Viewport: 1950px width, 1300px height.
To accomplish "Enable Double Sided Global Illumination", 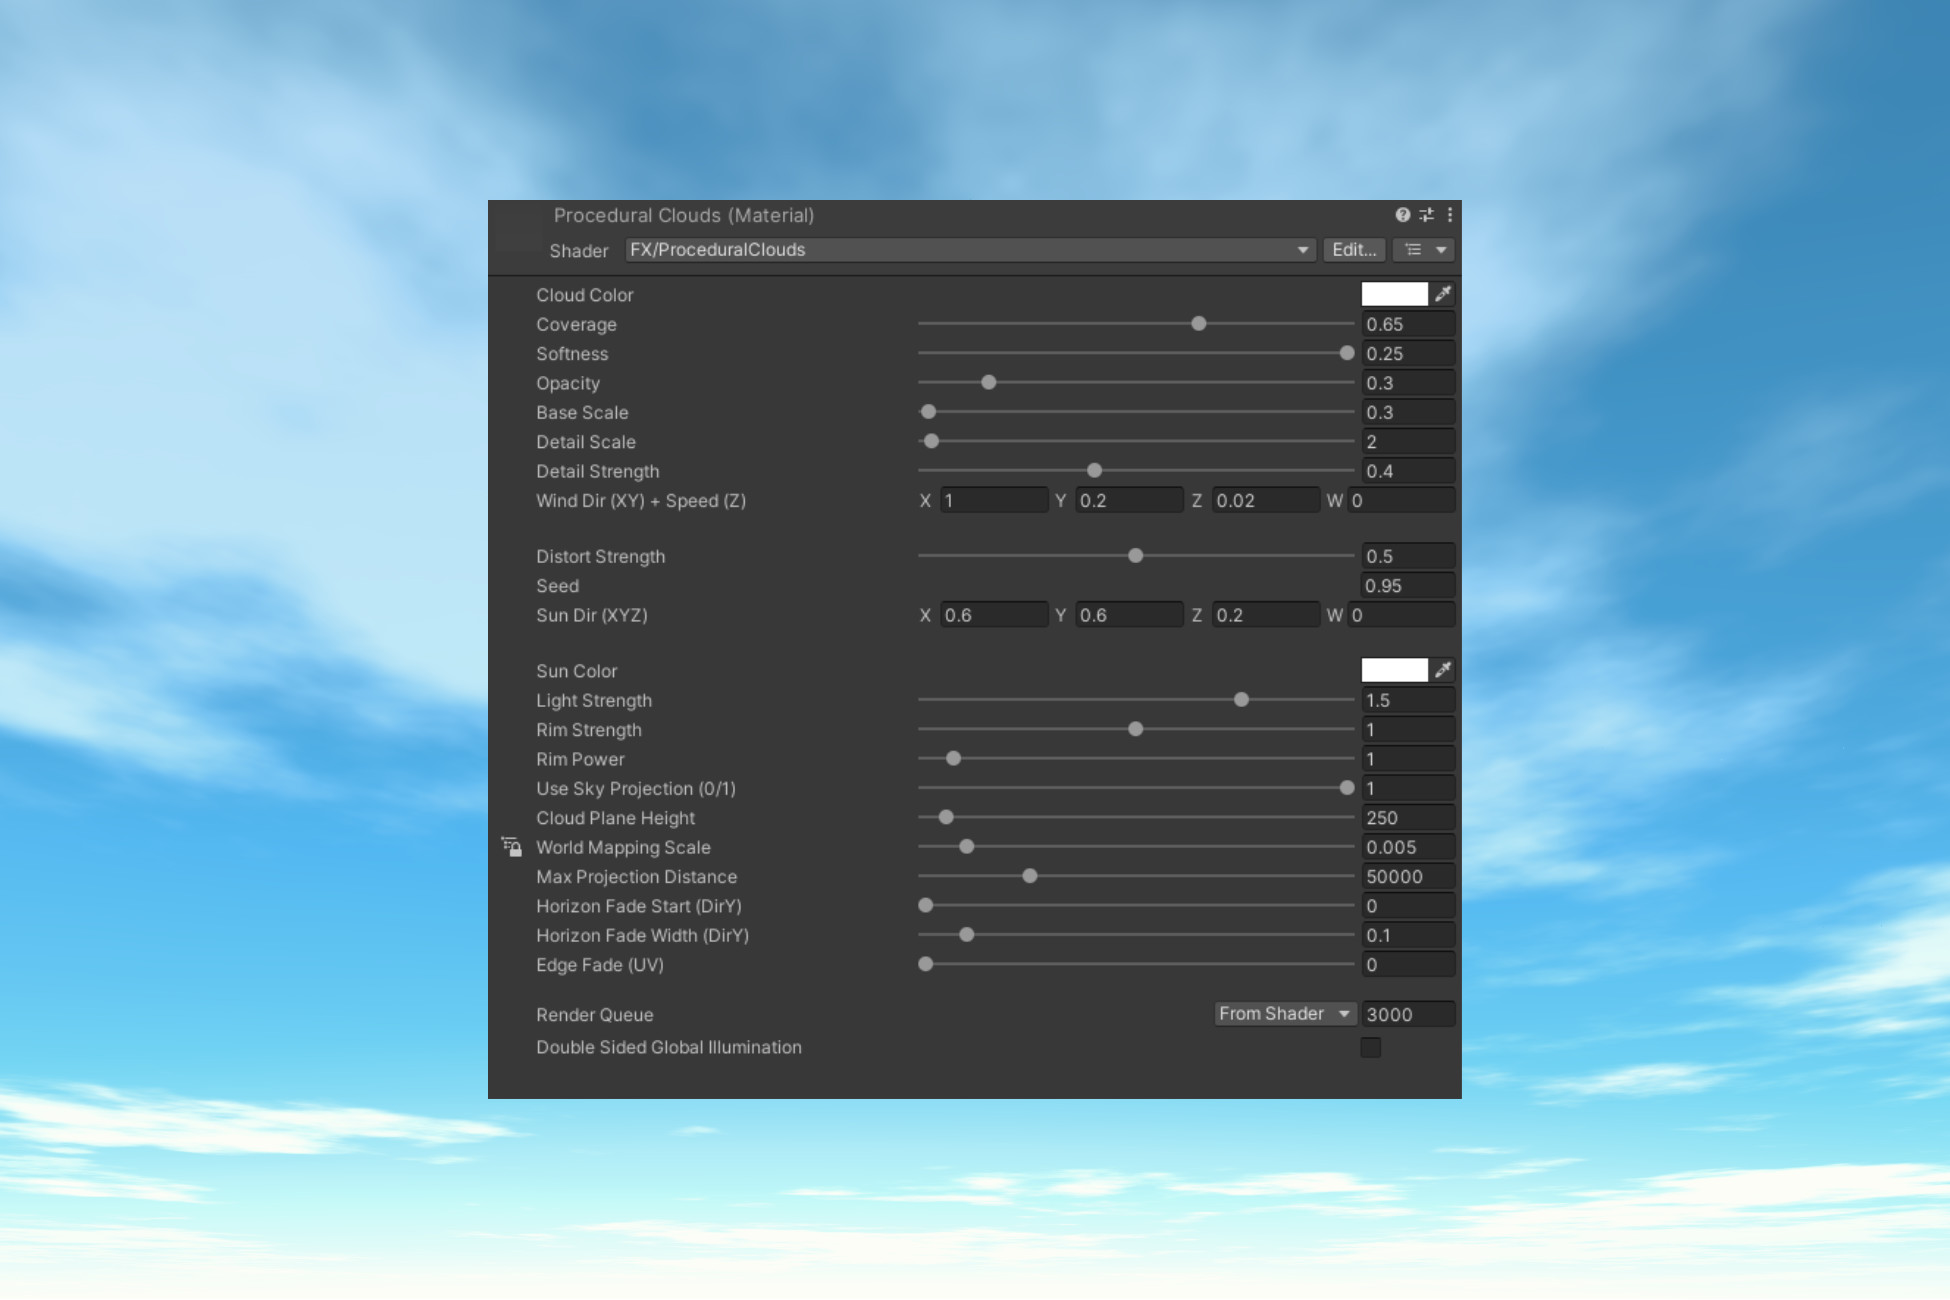I will (x=1371, y=1047).
